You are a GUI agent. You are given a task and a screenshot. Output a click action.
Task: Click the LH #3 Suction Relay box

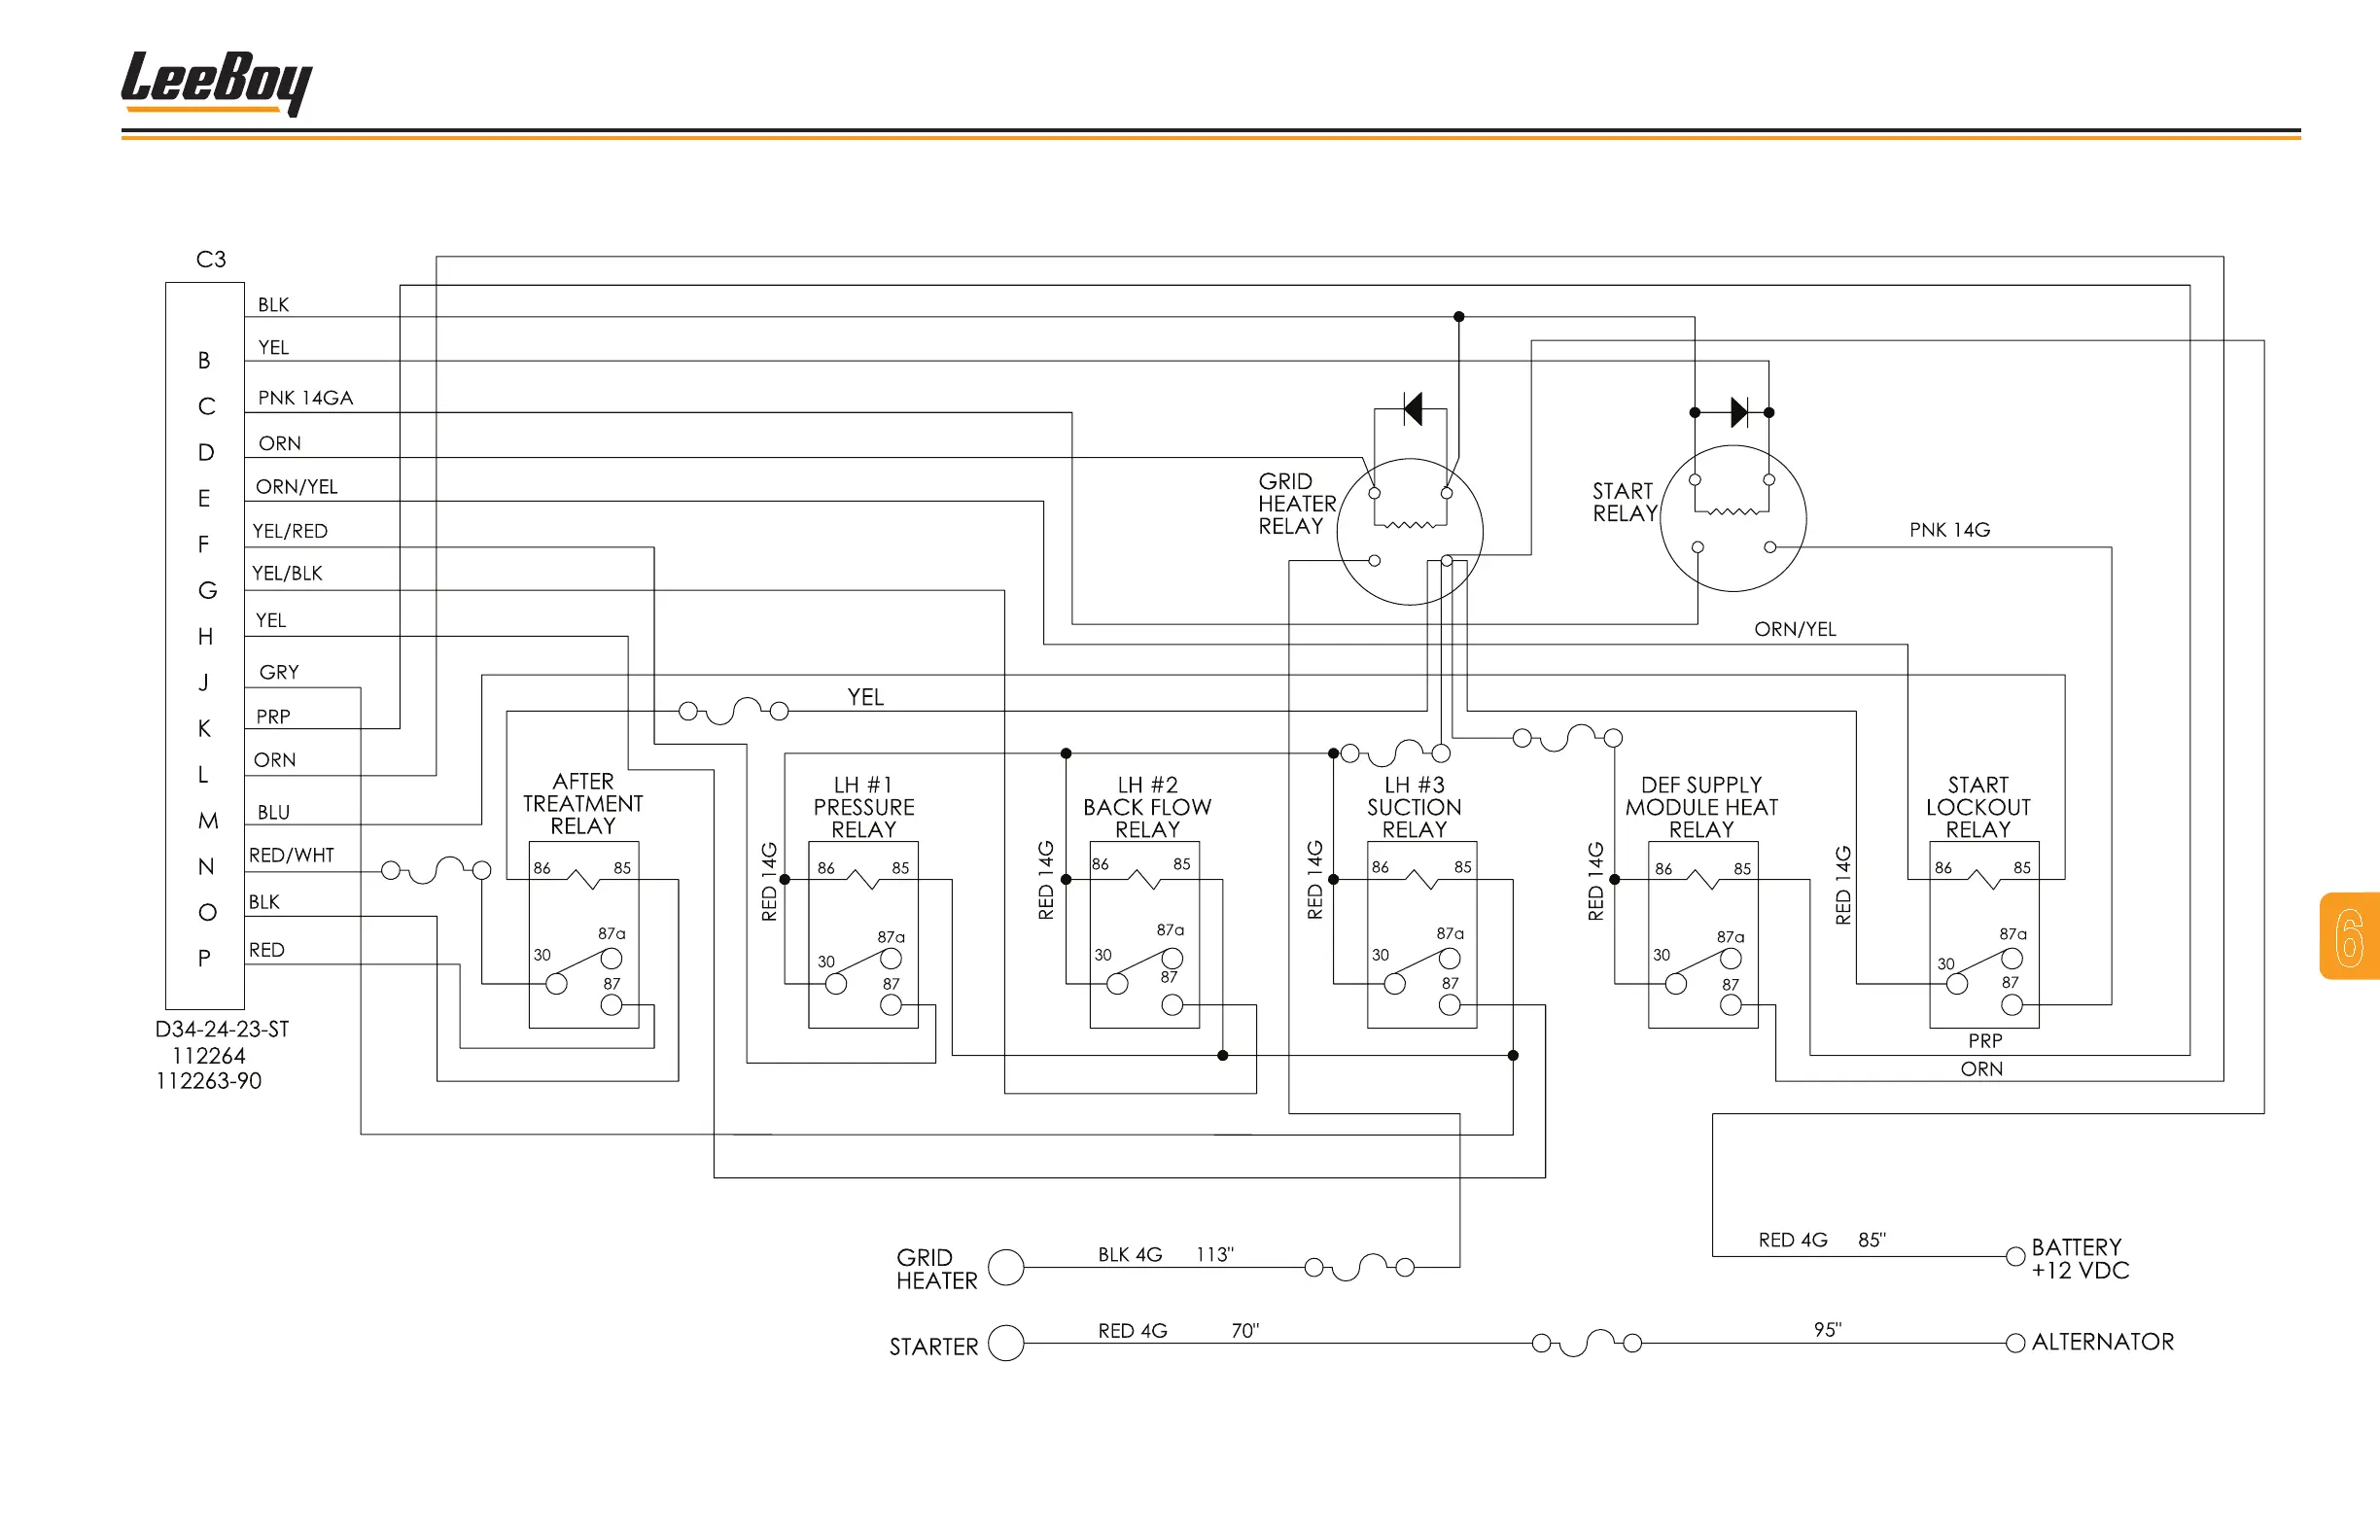(1421, 934)
